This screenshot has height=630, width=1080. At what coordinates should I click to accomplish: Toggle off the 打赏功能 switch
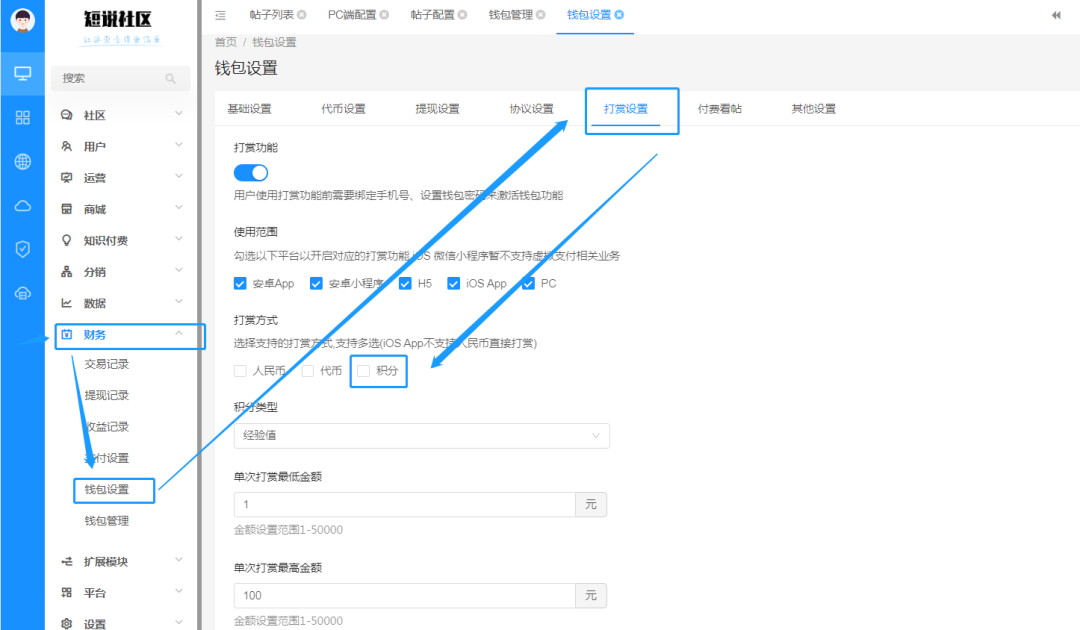point(250,172)
